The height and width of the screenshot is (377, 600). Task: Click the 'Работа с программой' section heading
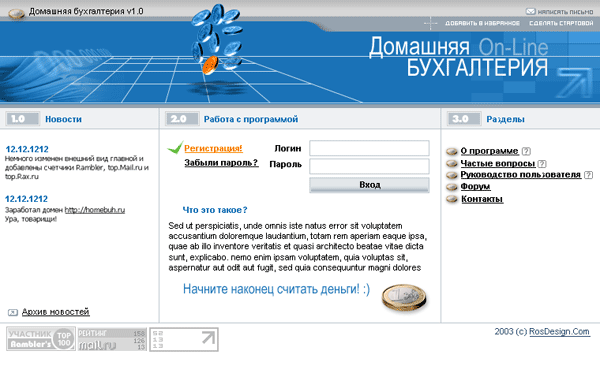[251, 119]
